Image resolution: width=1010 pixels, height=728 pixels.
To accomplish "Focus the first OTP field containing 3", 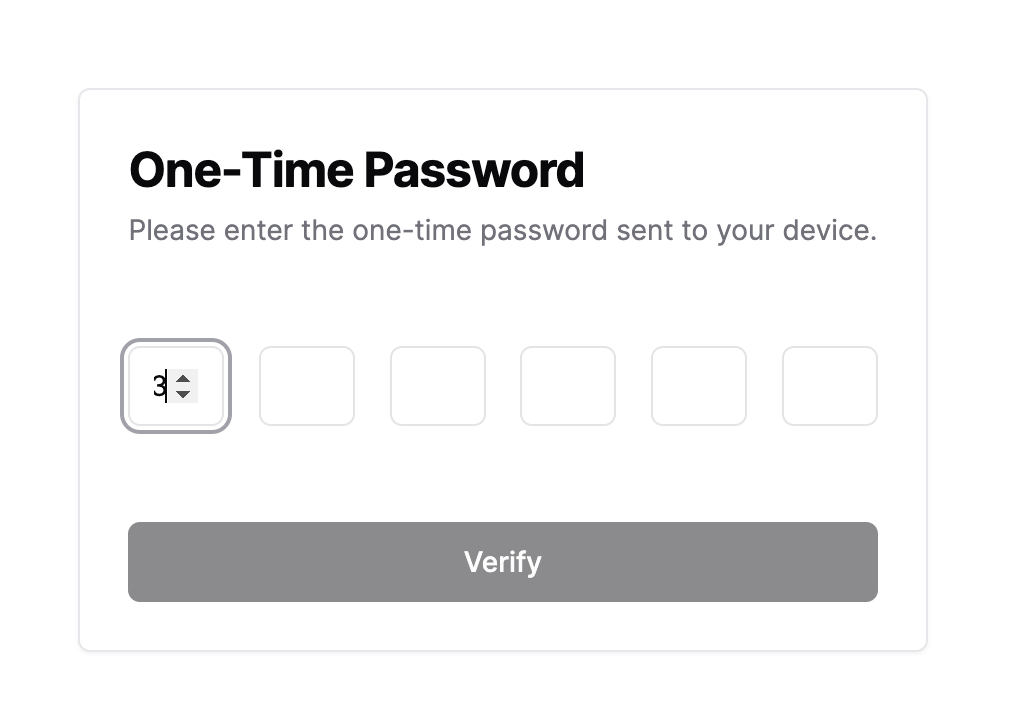I will click(148, 386).
